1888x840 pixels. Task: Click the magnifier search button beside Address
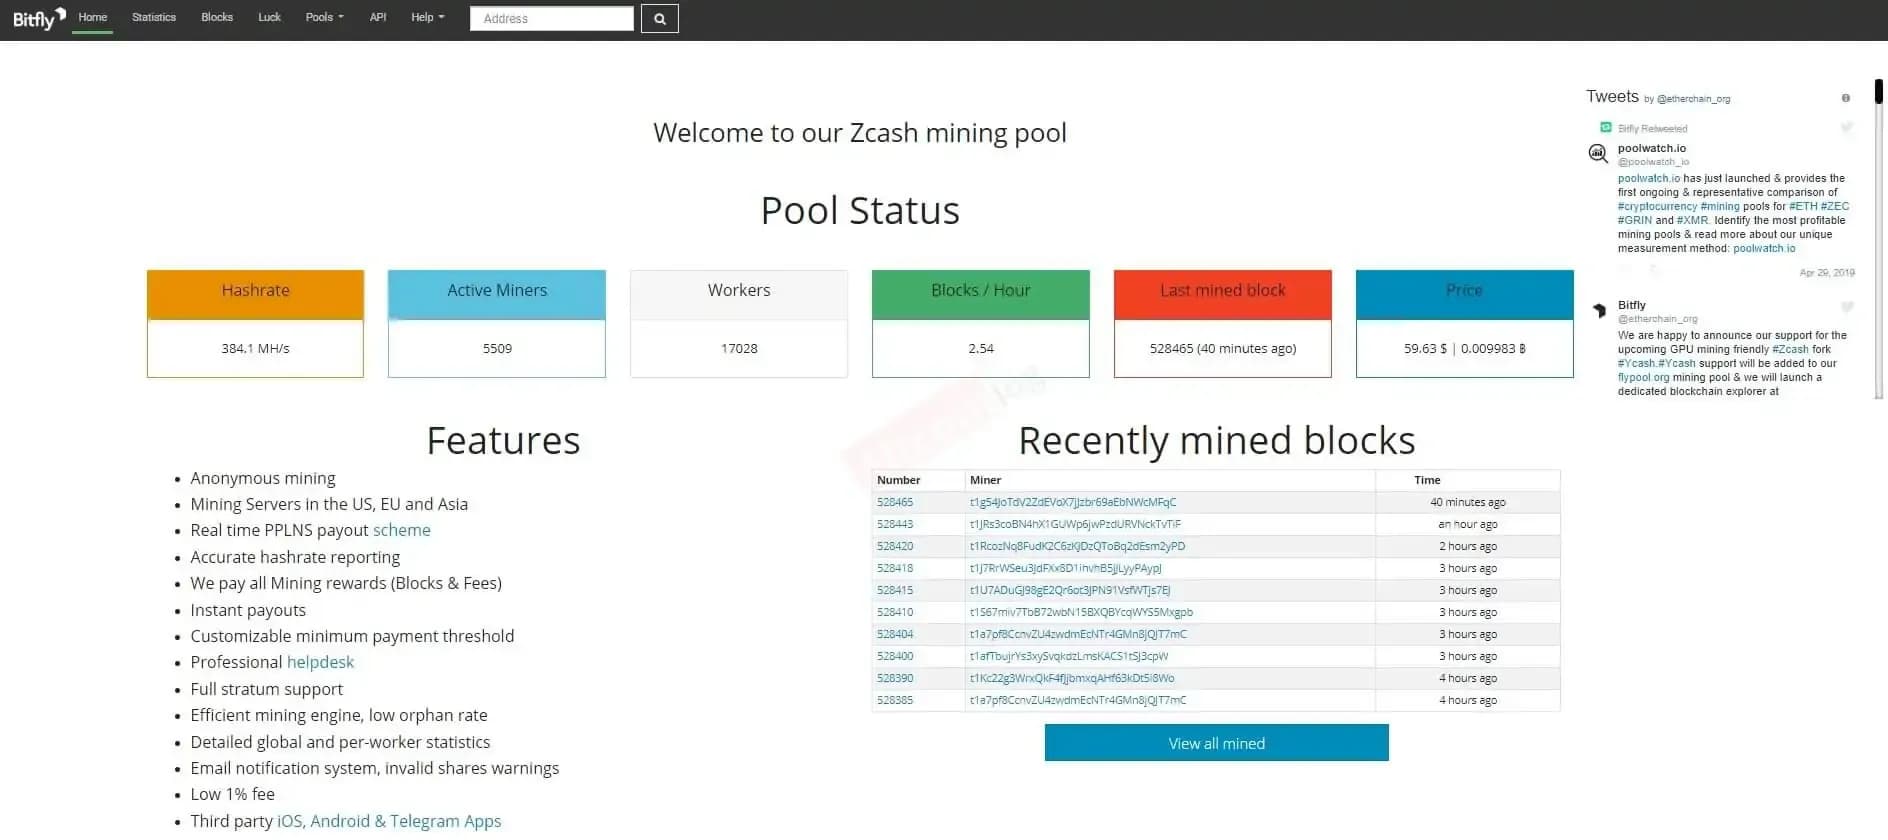660,19
